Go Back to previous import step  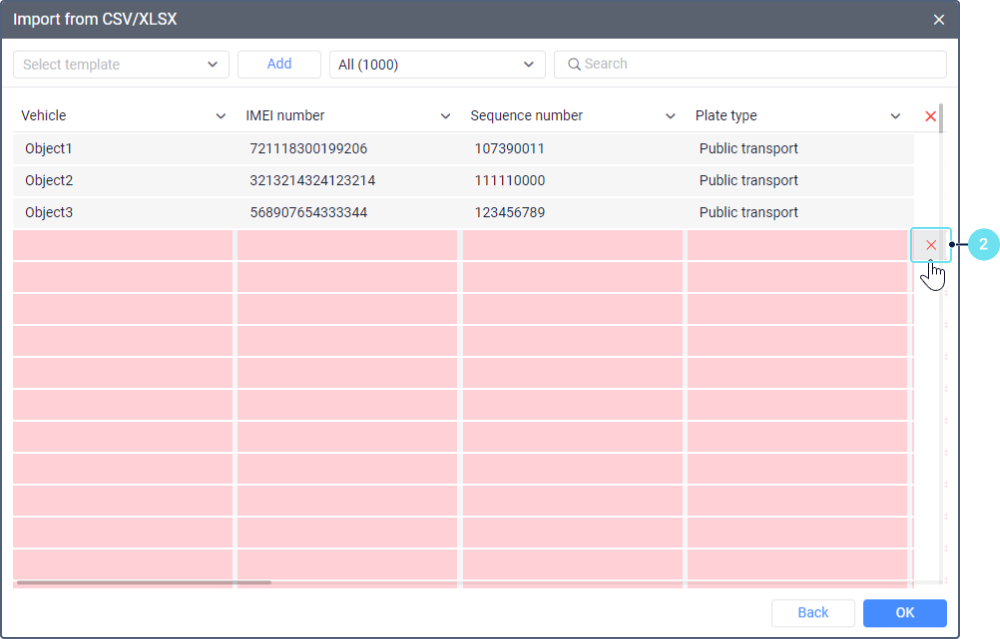[x=813, y=612]
